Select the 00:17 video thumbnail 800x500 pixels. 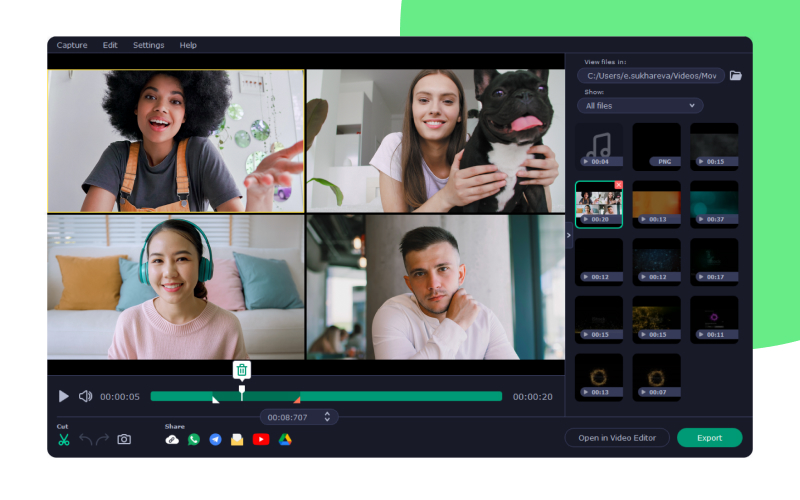(714, 262)
